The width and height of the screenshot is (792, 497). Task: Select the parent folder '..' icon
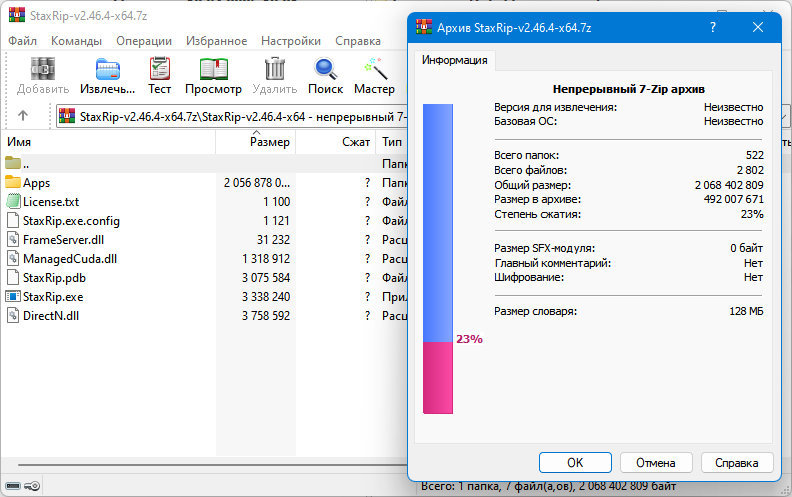pyautogui.click(x=13, y=163)
